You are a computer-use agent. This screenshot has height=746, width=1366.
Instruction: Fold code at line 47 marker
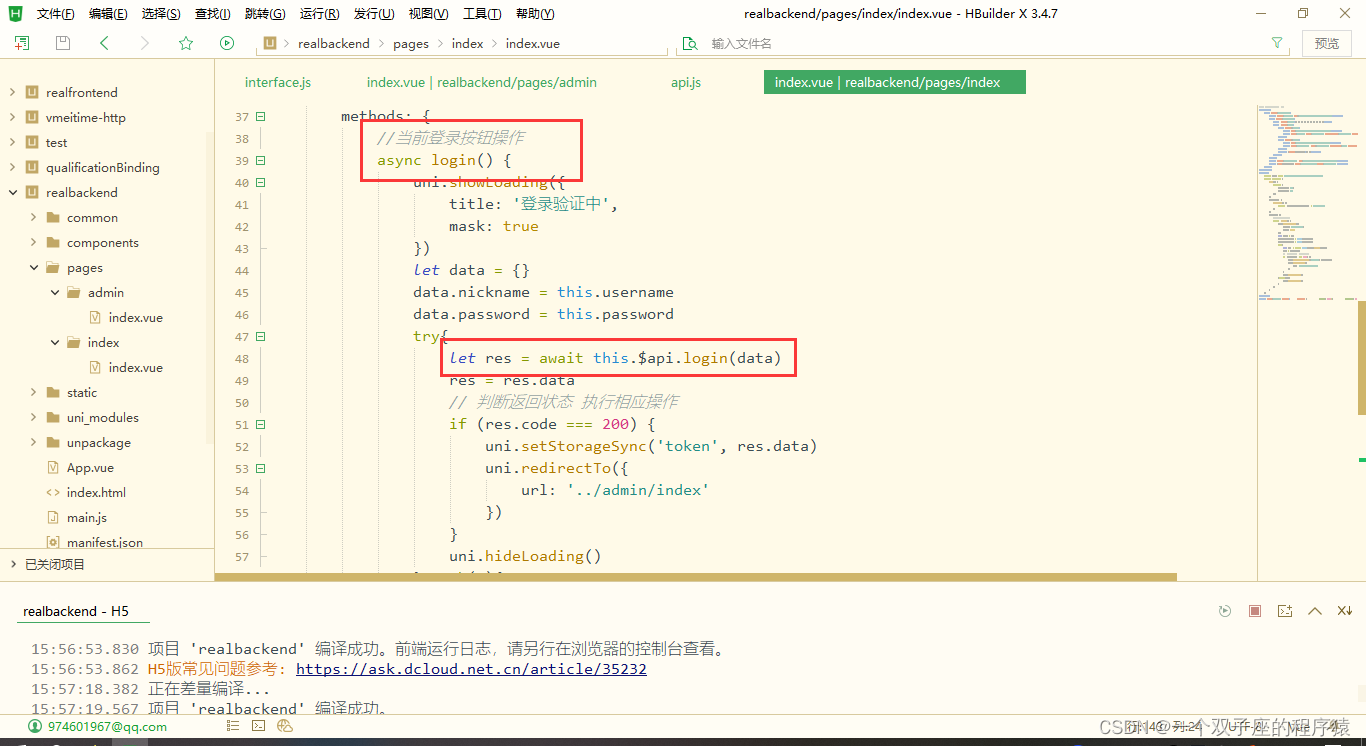[260, 337]
